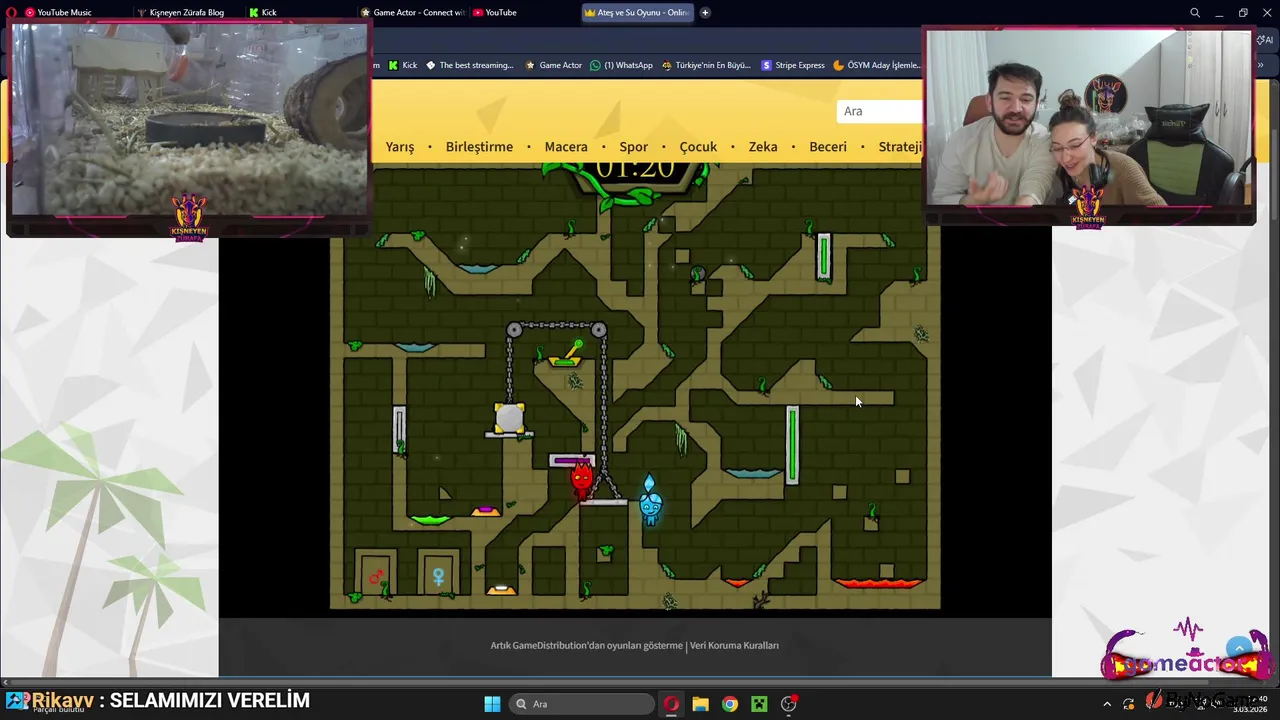Click the yellow lever in the game
Viewport: 1280px width, 720px height.
567,354
